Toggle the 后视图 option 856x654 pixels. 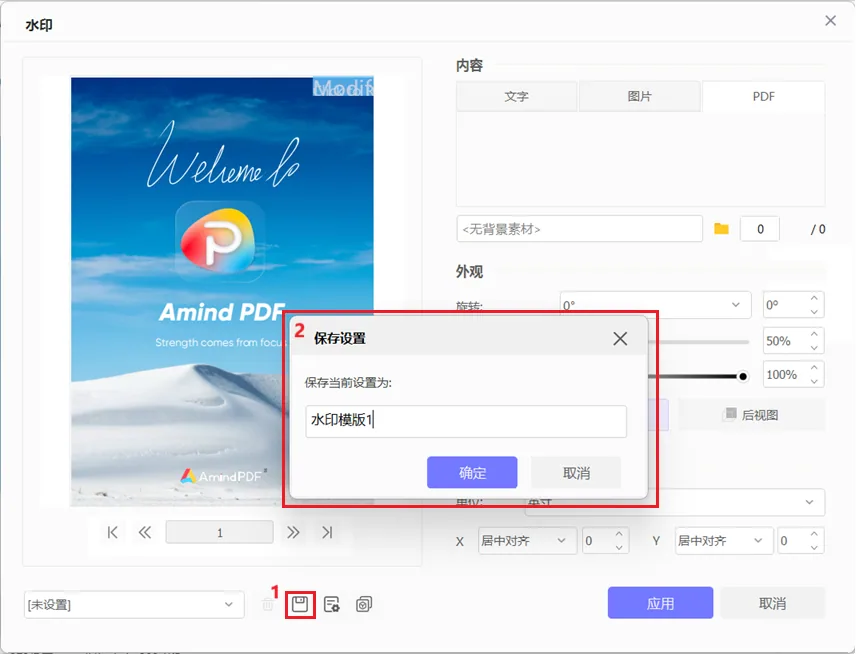click(752, 415)
